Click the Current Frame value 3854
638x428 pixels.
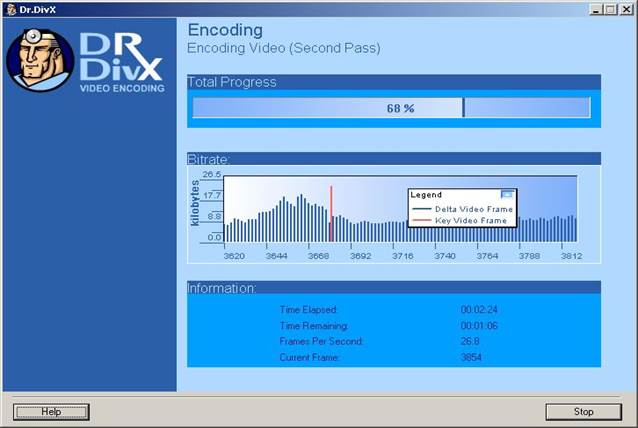(471, 358)
